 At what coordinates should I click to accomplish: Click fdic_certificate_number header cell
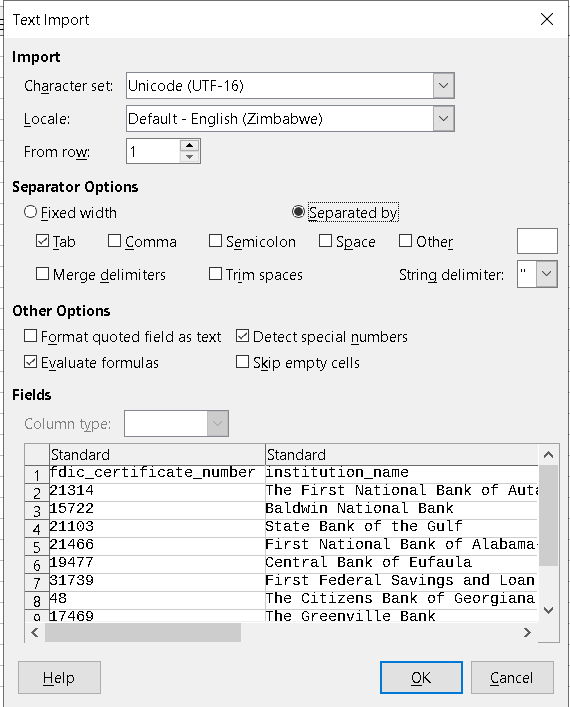coord(157,473)
